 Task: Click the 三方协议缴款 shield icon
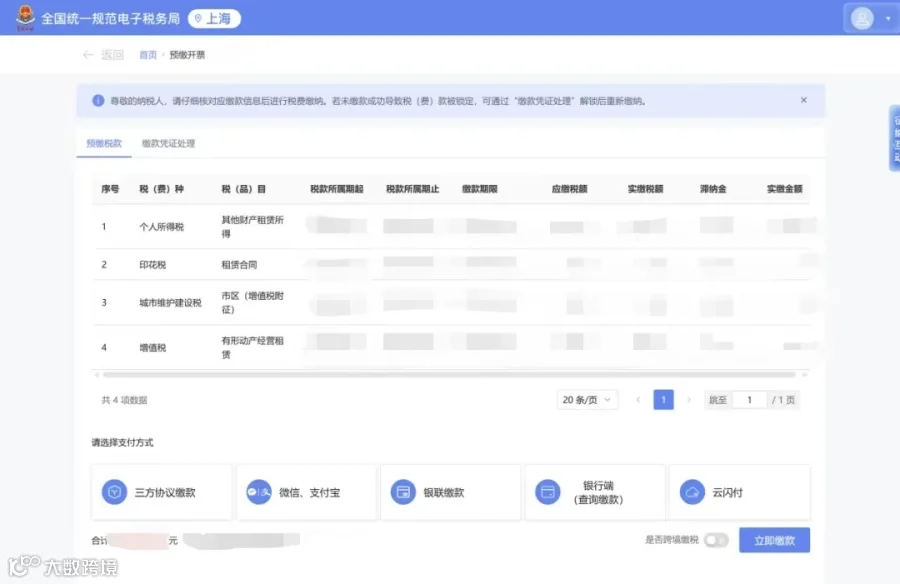[x=114, y=492]
